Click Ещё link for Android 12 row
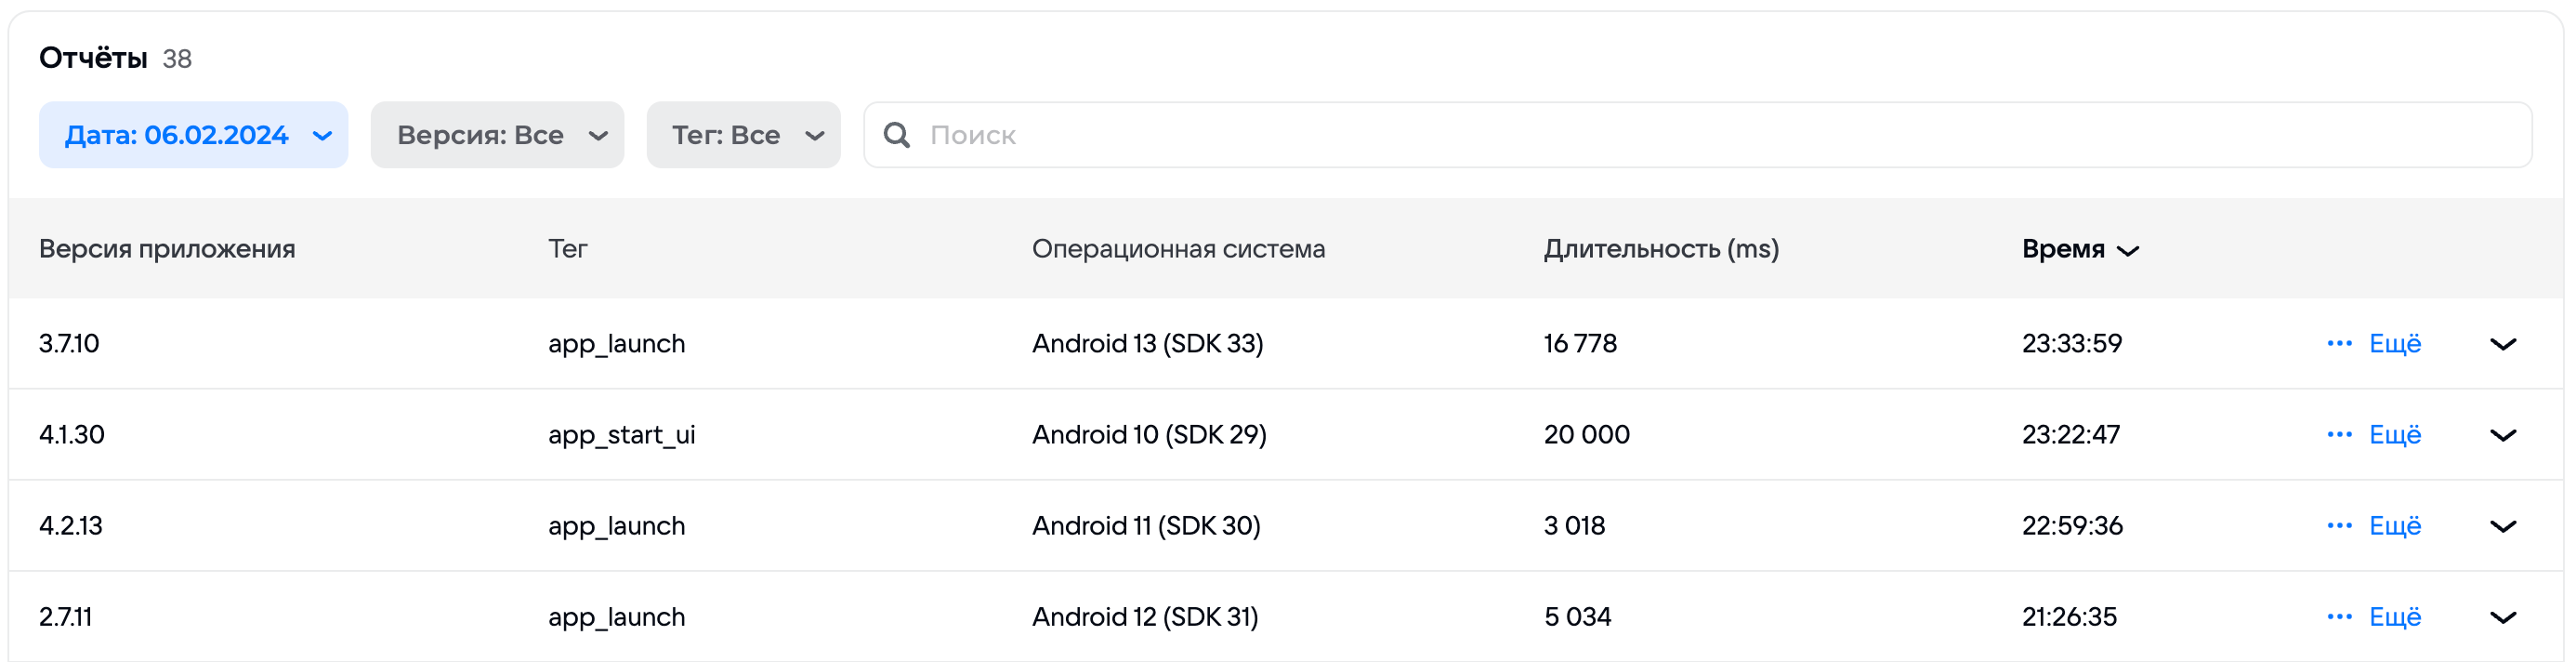The height and width of the screenshot is (662, 2576). [x=2395, y=617]
